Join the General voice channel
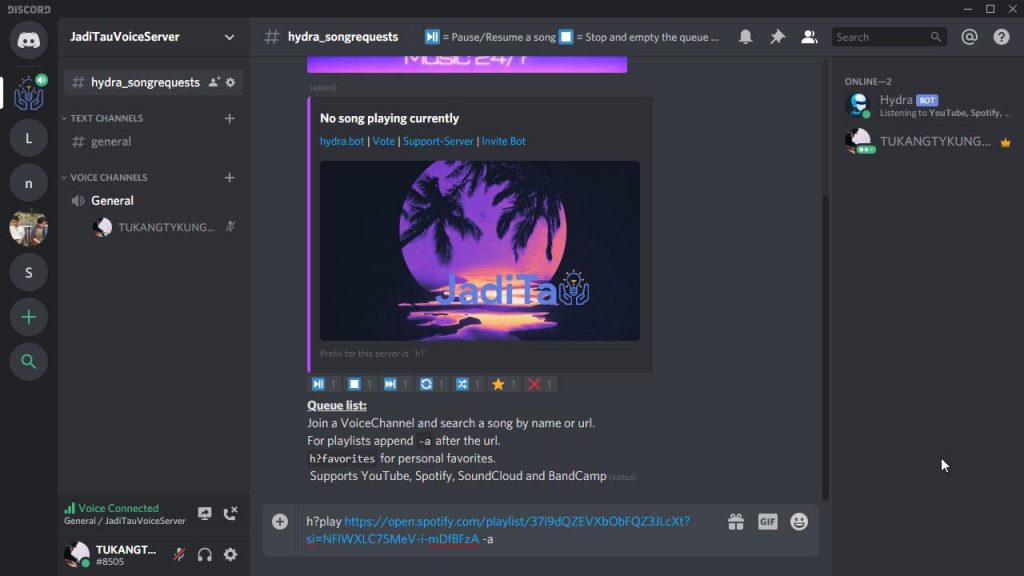 pos(112,201)
